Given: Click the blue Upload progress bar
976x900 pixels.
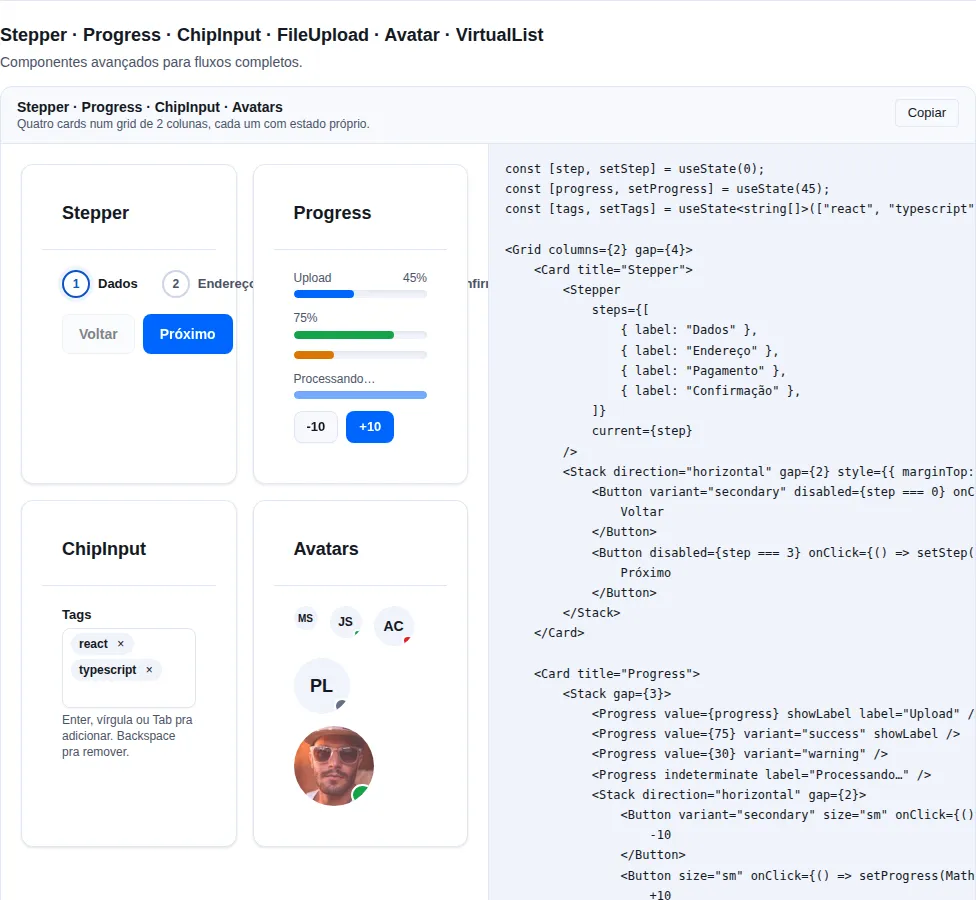Looking at the screenshot, I should pos(360,294).
